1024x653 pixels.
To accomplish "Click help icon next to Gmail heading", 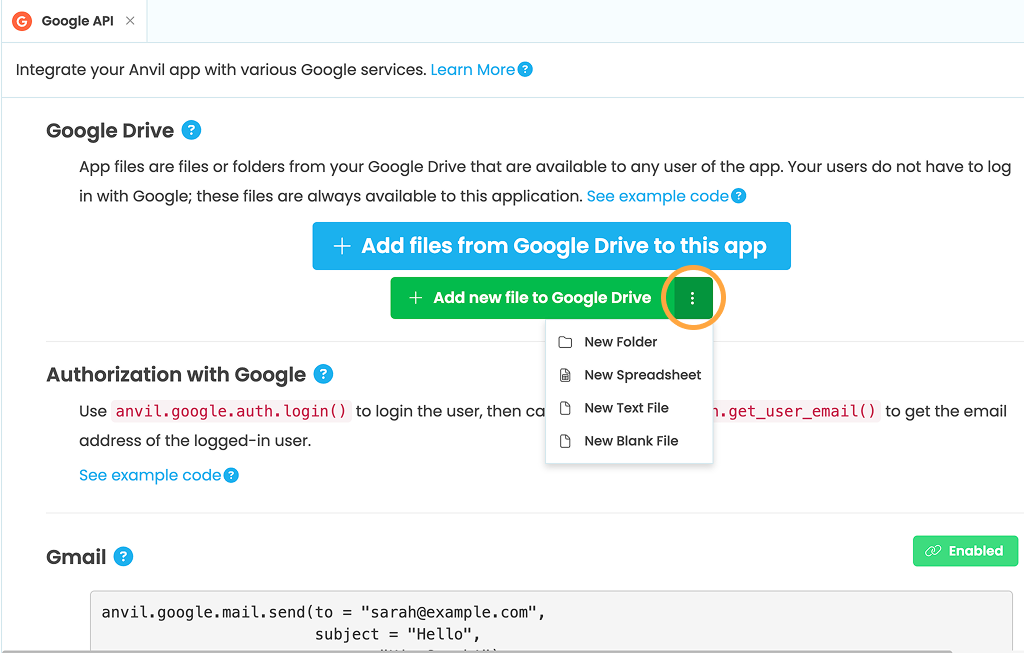I will 123,557.
